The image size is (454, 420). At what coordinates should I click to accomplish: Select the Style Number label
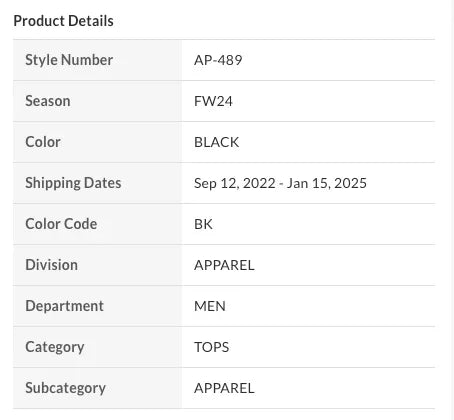click(x=69, y=60)
